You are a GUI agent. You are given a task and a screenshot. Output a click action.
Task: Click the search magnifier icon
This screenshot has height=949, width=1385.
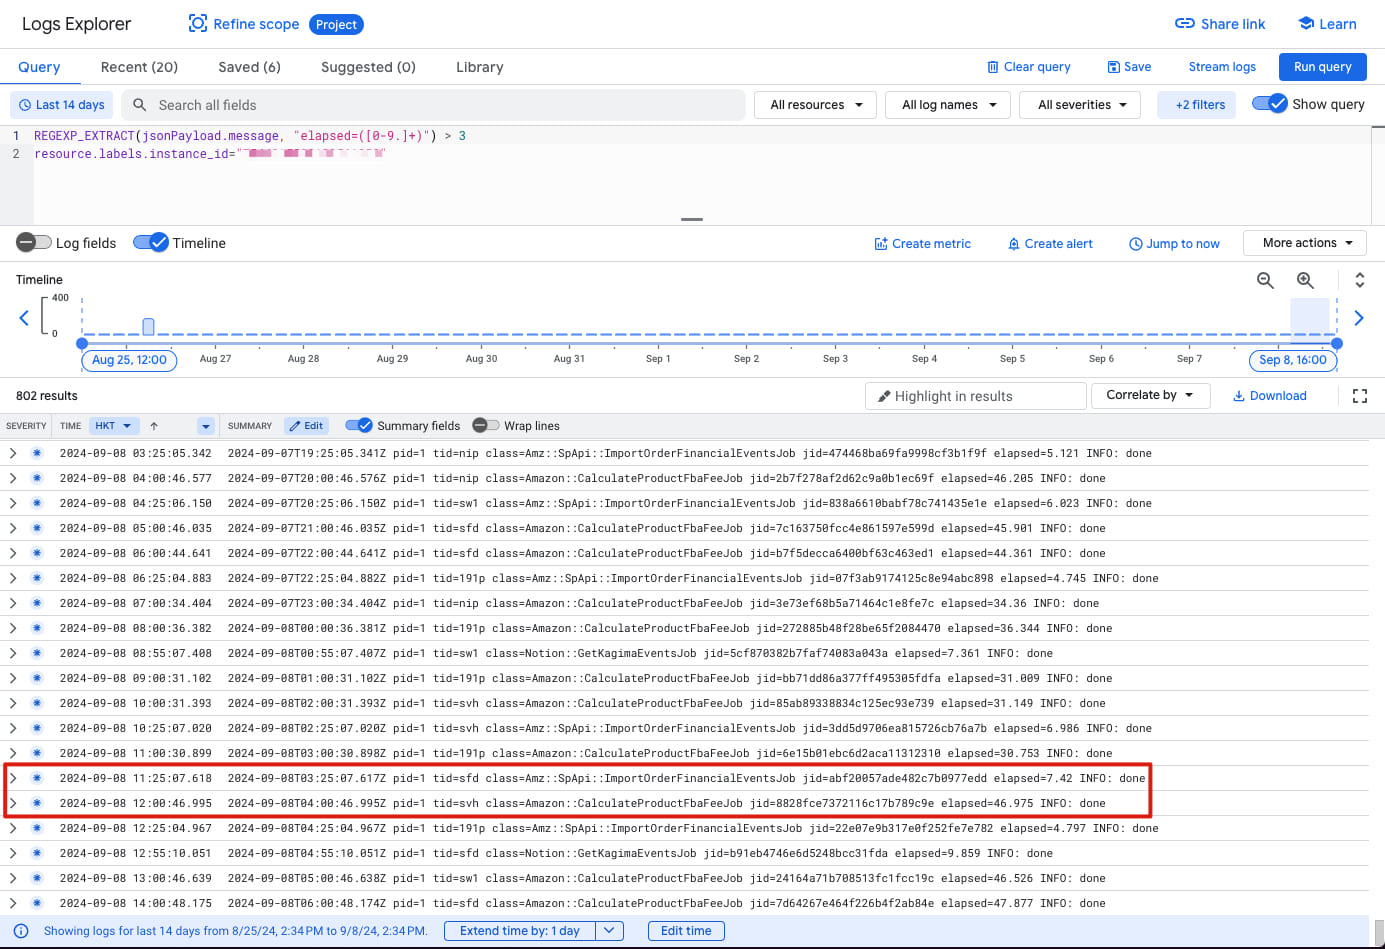pos(140,105)
